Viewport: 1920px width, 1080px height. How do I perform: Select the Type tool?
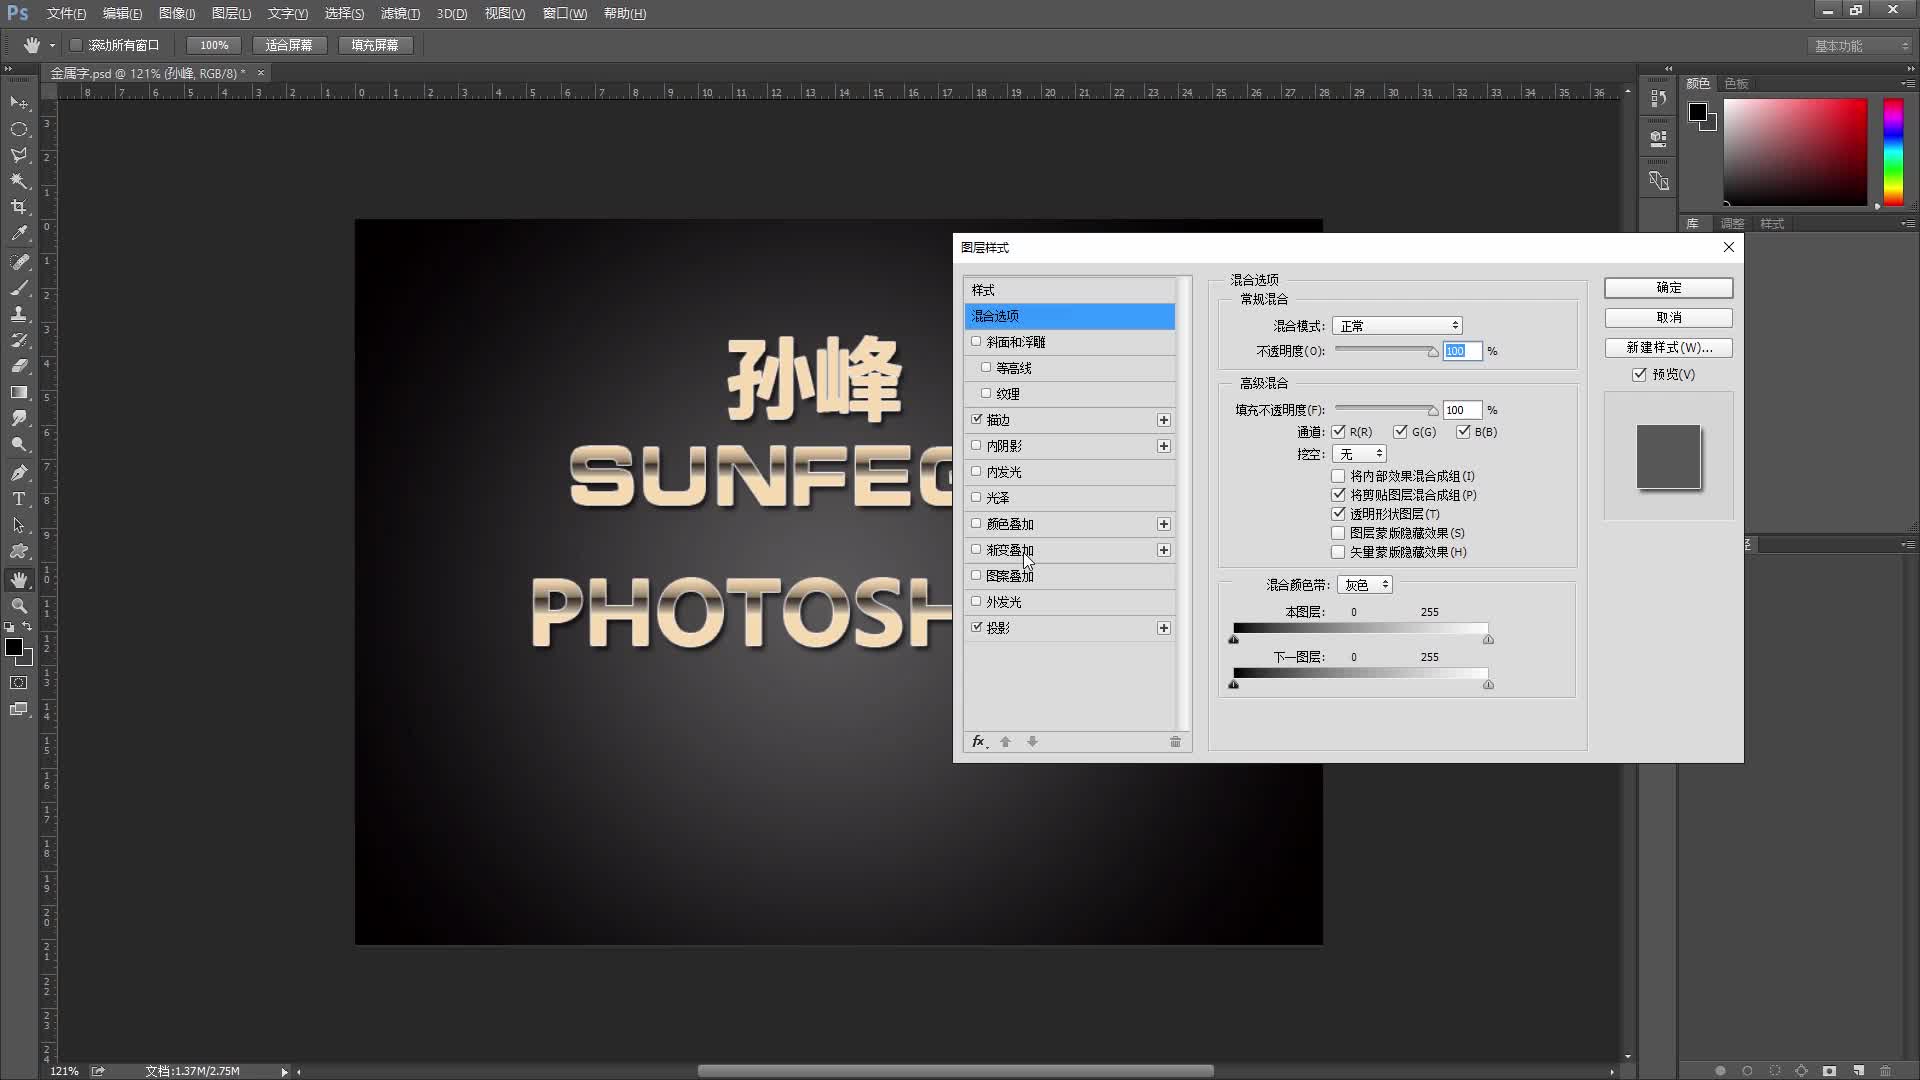click(x=18, y=499)
